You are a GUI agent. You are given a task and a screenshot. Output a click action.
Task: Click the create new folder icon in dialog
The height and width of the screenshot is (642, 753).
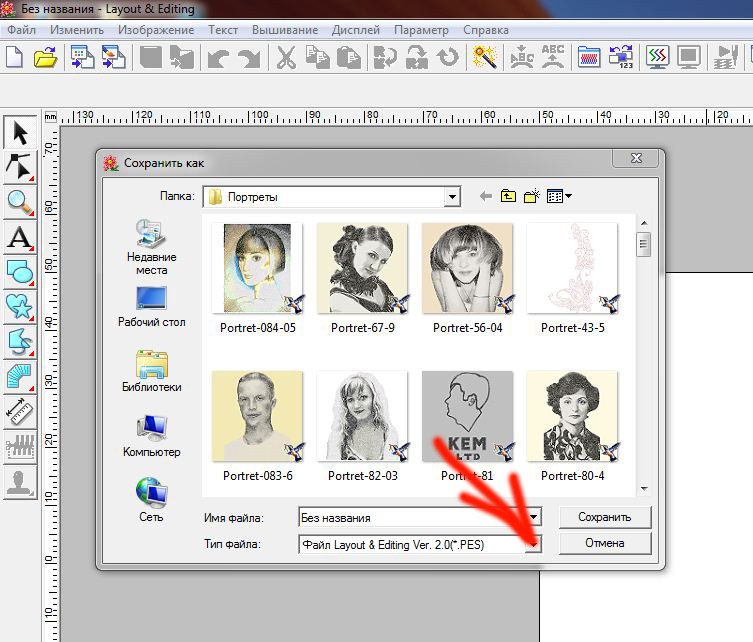tap(533, 196)
